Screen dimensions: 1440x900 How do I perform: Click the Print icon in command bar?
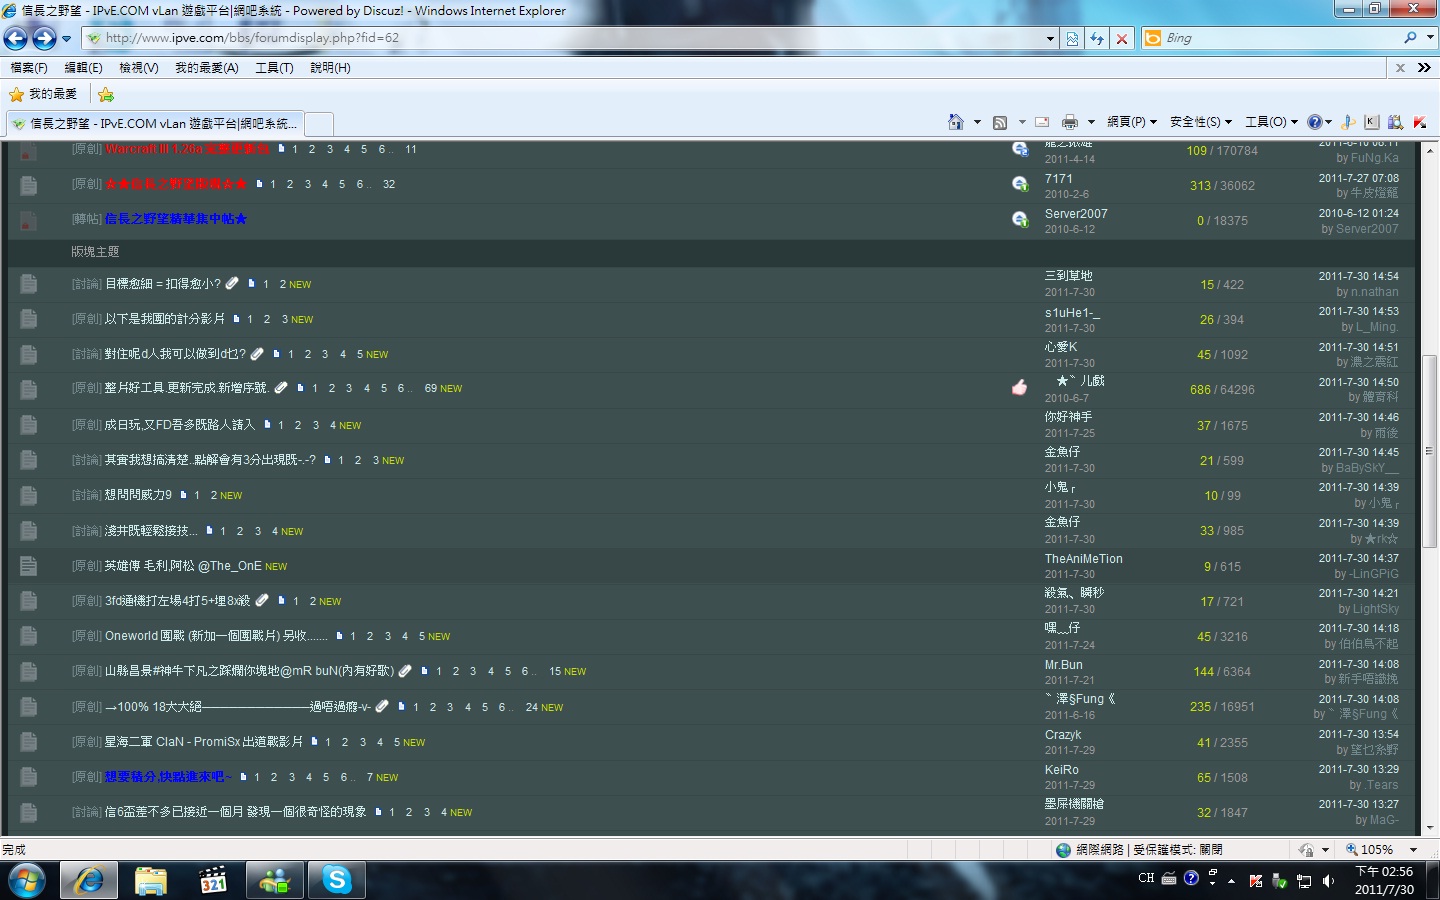(1070, 122)
